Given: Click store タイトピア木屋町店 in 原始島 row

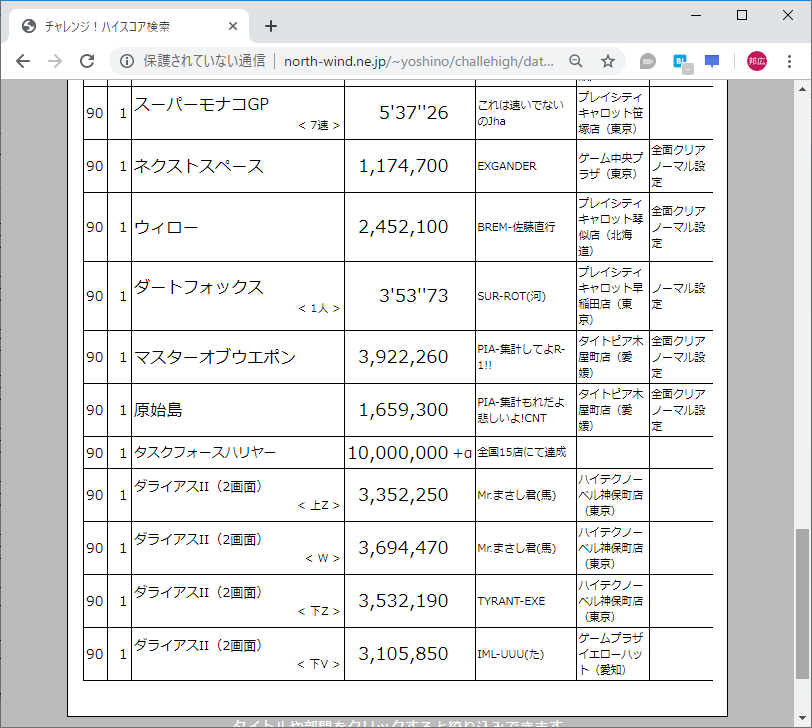Looking at the screenshot, I should point(611,410).
